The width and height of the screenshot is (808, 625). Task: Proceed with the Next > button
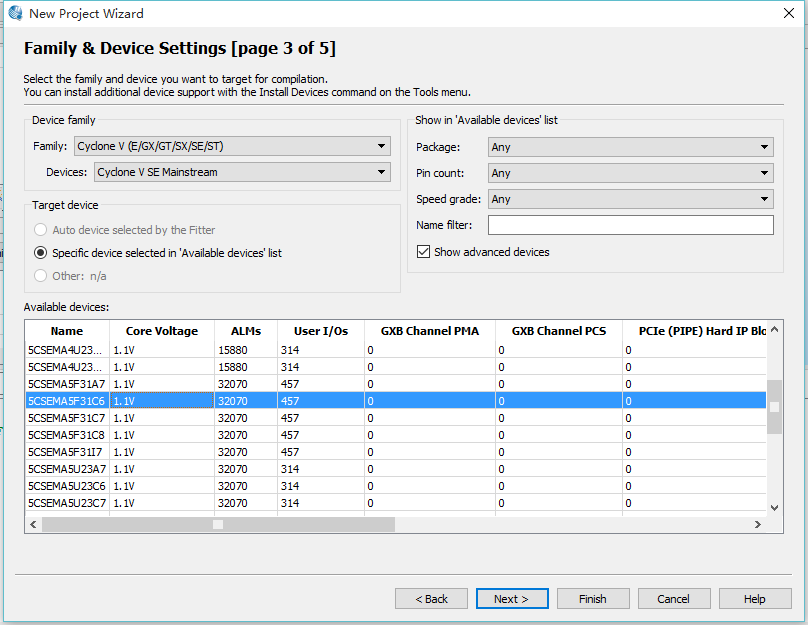[512, 599]
